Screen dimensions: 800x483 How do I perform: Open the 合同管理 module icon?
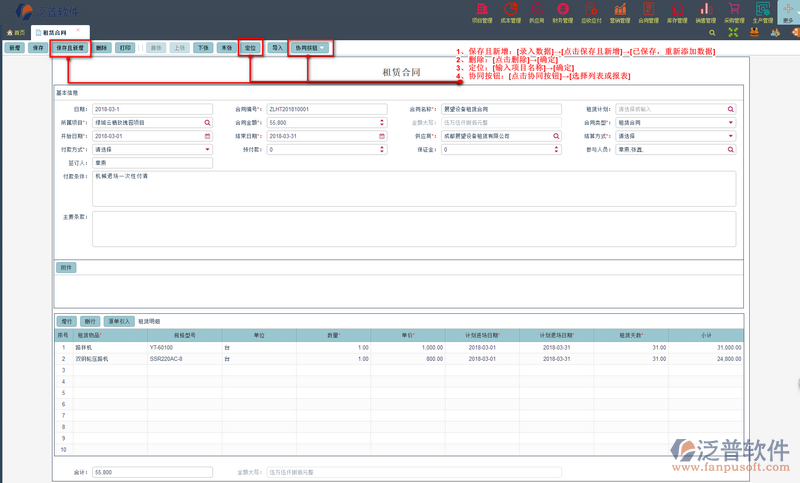(650, 12)
